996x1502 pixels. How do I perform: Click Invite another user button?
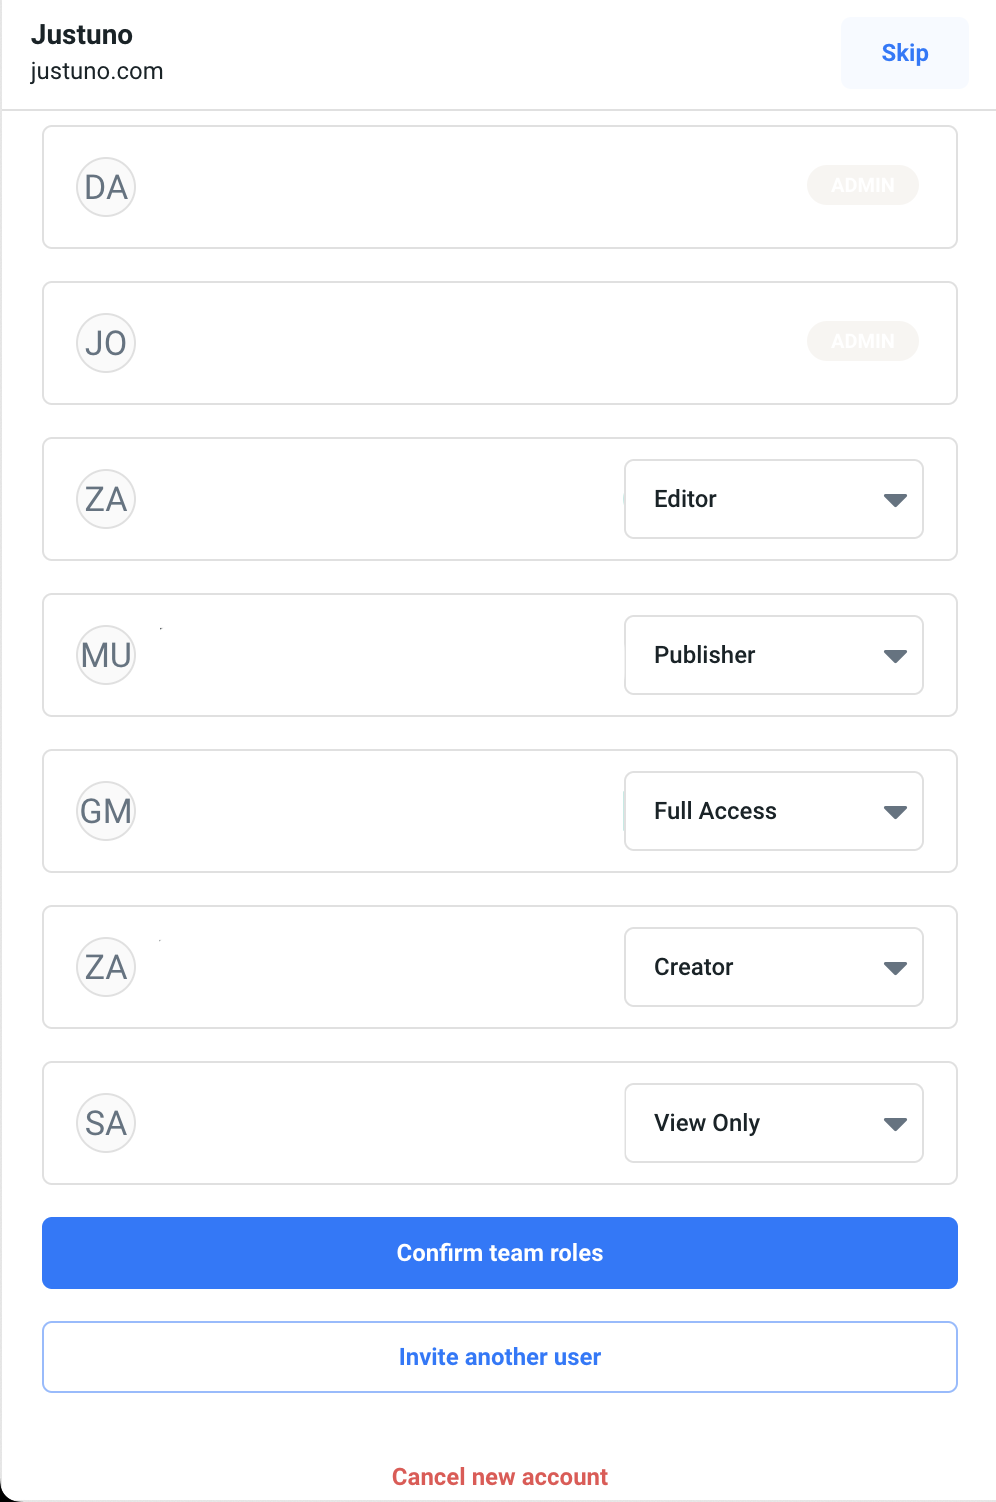coord(500,1357)
